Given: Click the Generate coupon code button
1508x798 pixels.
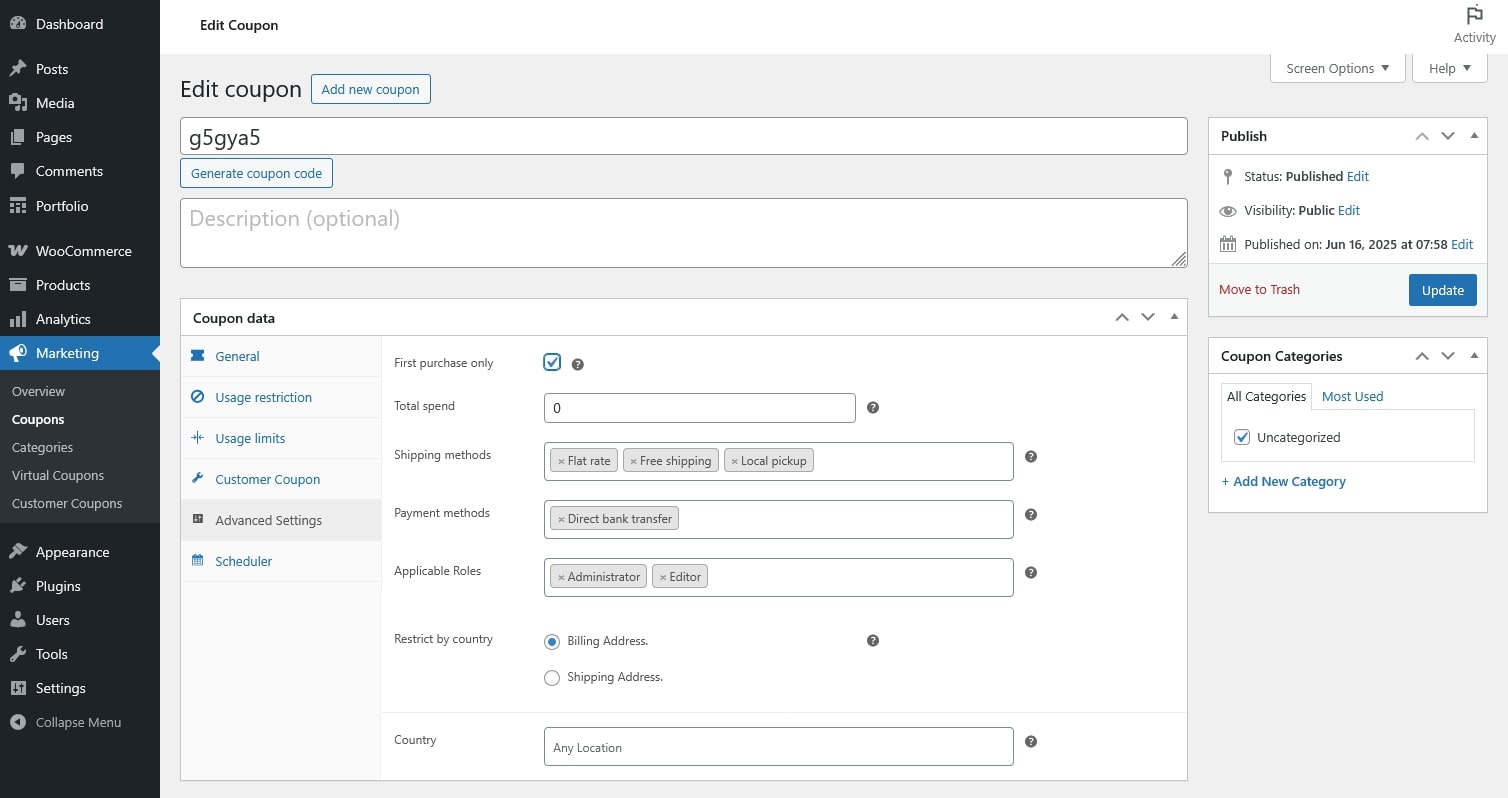Looking at the screenshot, I should 256,173.
